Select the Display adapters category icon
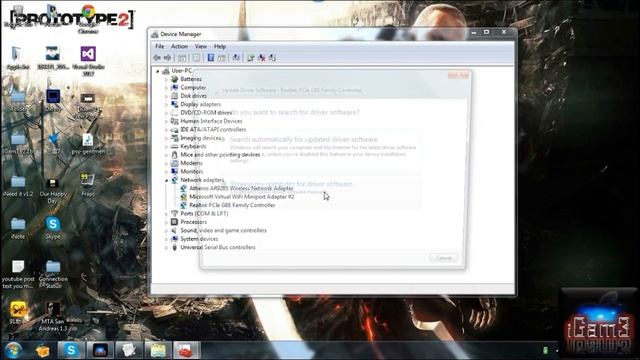The height and width of the screenshot is (360, 640). click(x=174, y=104)
